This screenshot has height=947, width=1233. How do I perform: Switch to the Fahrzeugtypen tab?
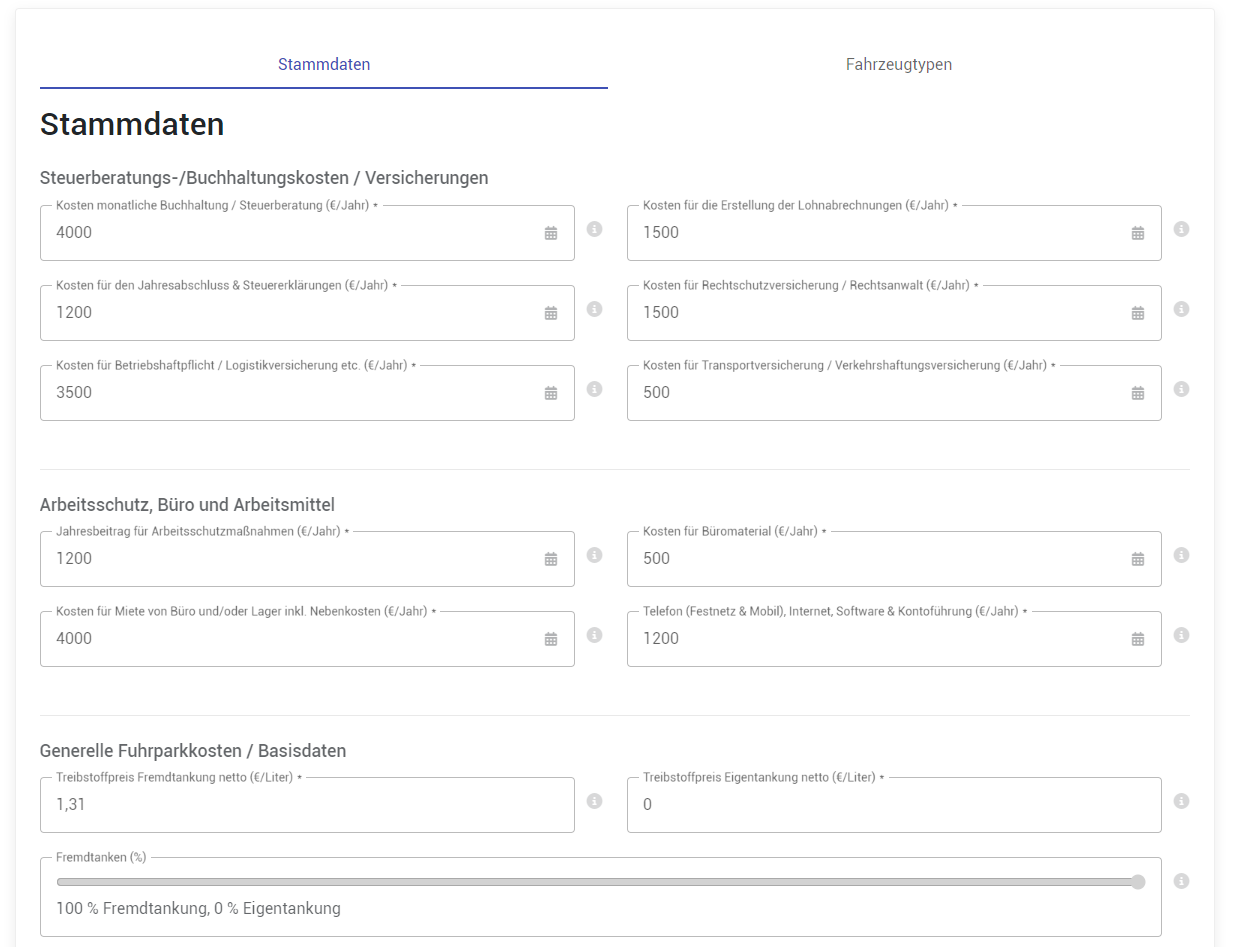[x=898, y=63]
